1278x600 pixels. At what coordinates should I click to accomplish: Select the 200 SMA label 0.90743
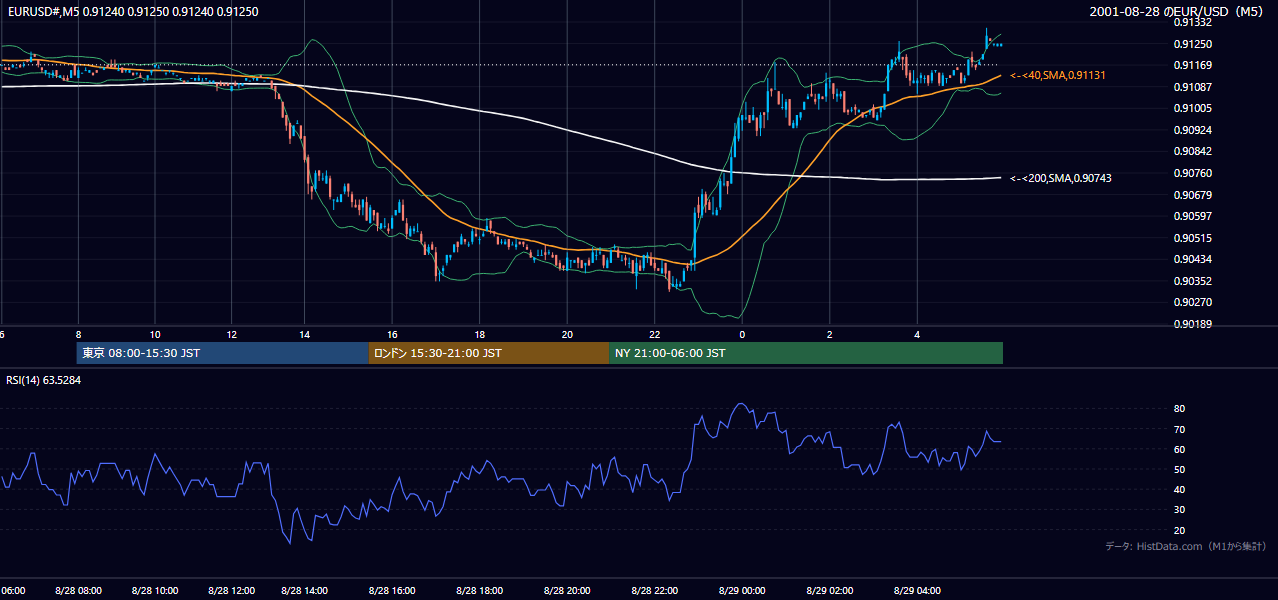pos(1061,178)
